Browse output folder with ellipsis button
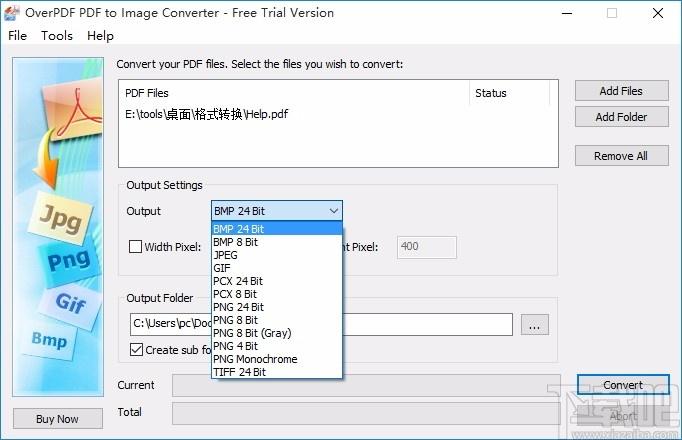The height and width of the screenshot is (440, 682). click(535, 325)
